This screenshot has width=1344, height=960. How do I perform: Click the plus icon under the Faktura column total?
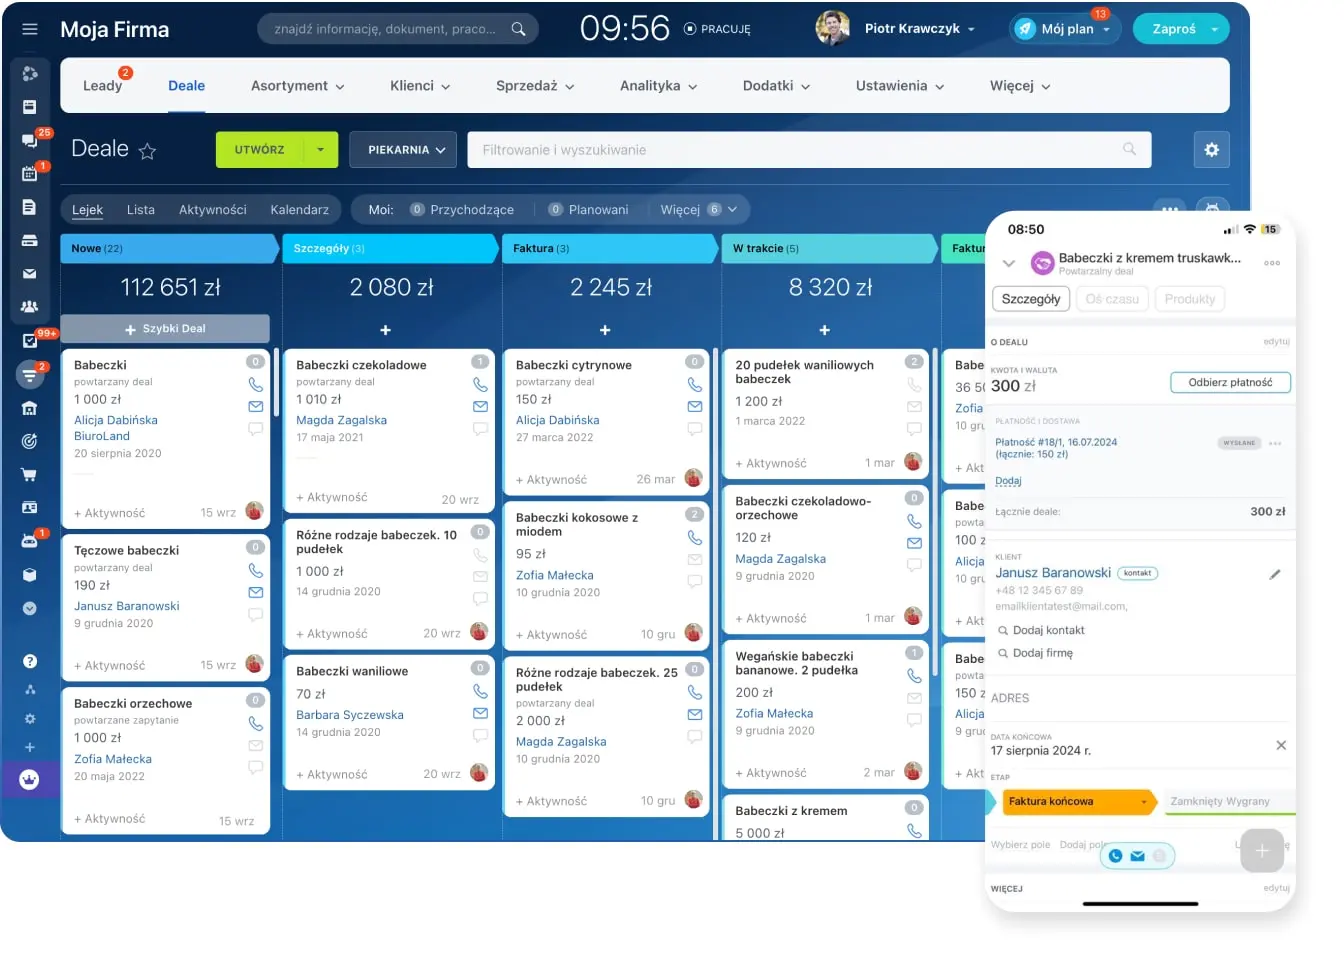(605, 330)
